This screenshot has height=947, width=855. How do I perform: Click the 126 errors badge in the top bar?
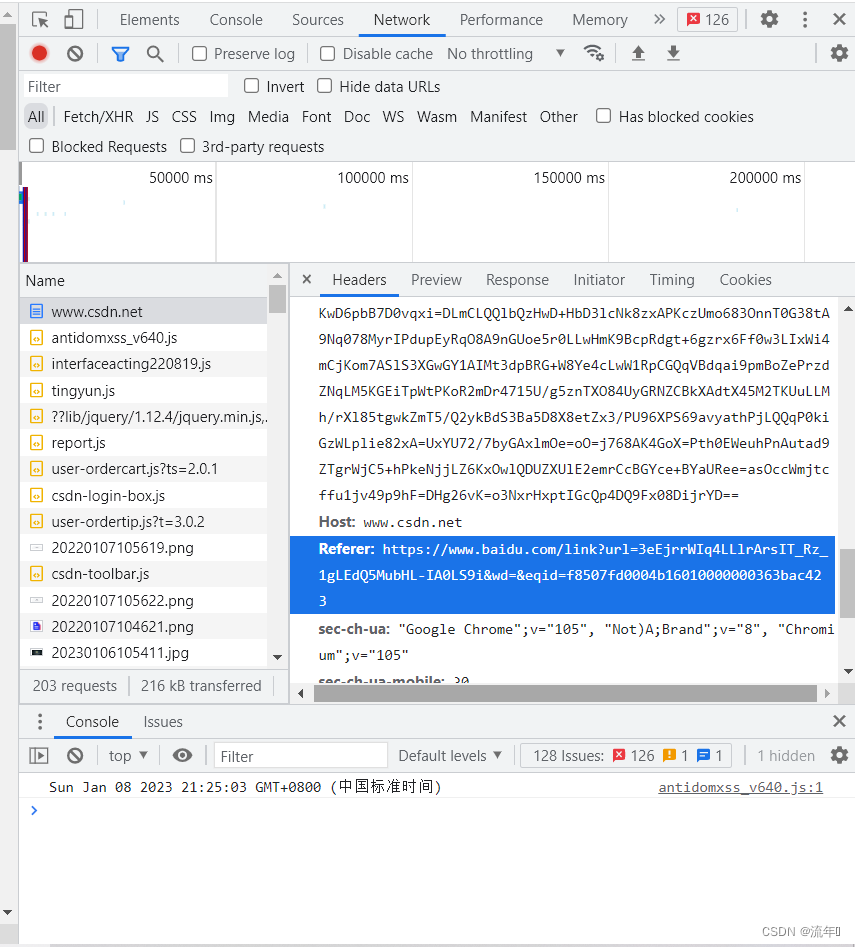[708, 19]
